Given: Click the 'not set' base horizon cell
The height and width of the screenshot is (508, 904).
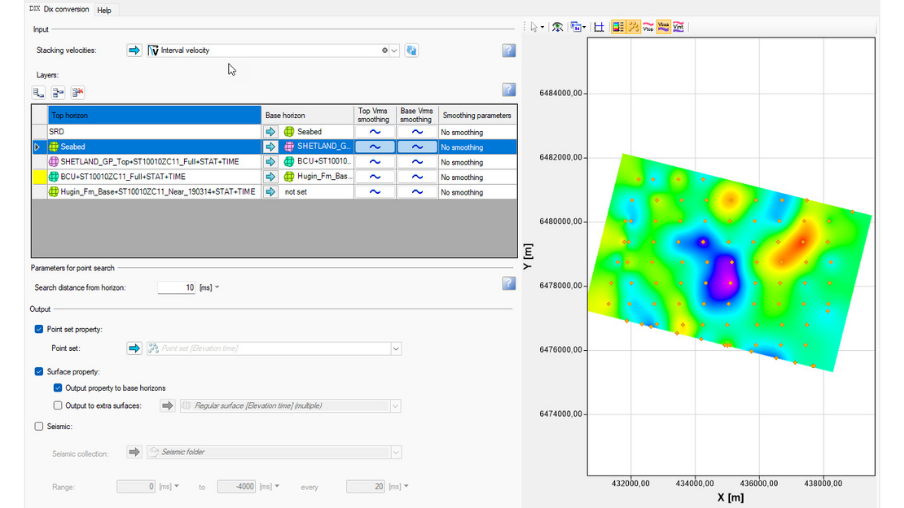Looking at the screenshot, I should coord(316,192).
